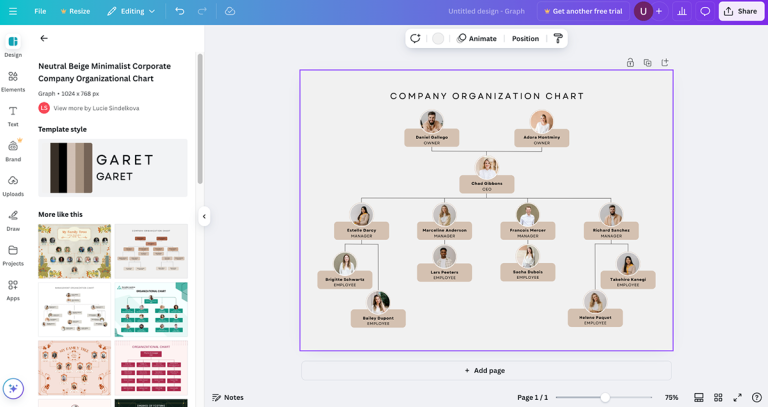The height and width of the screenshot is (407, 768).
Task: Select the Richard Sanchez manager card
Action: coord(611,230)
